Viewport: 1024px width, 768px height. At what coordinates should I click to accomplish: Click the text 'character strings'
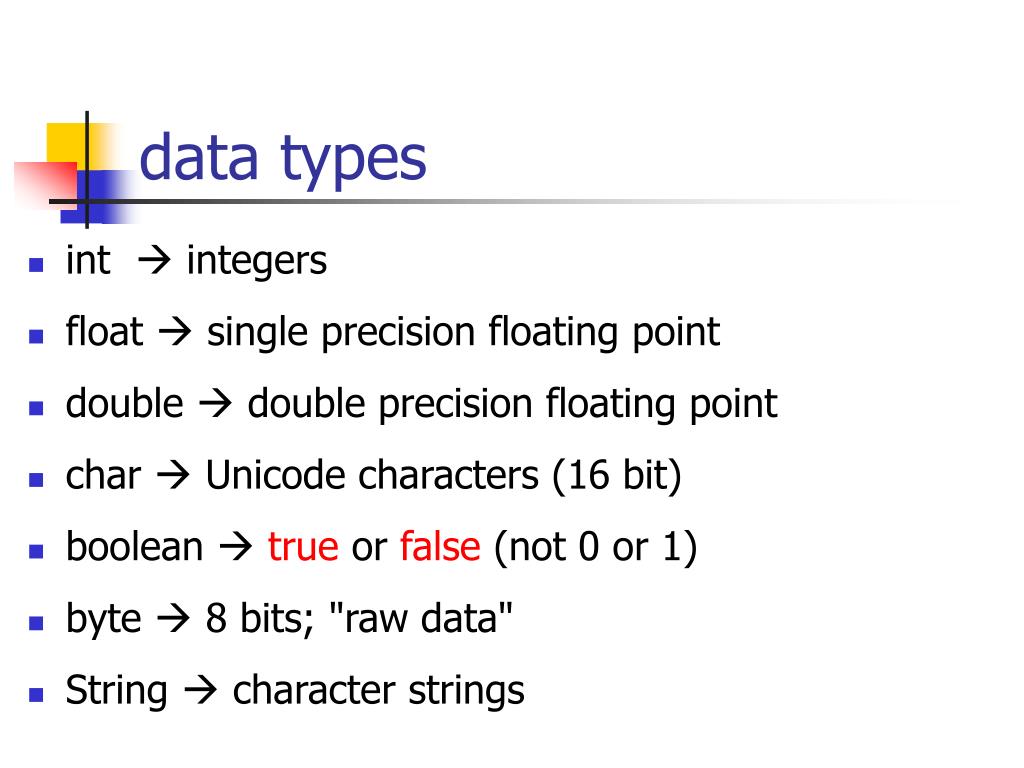click(x=379, y=692)
